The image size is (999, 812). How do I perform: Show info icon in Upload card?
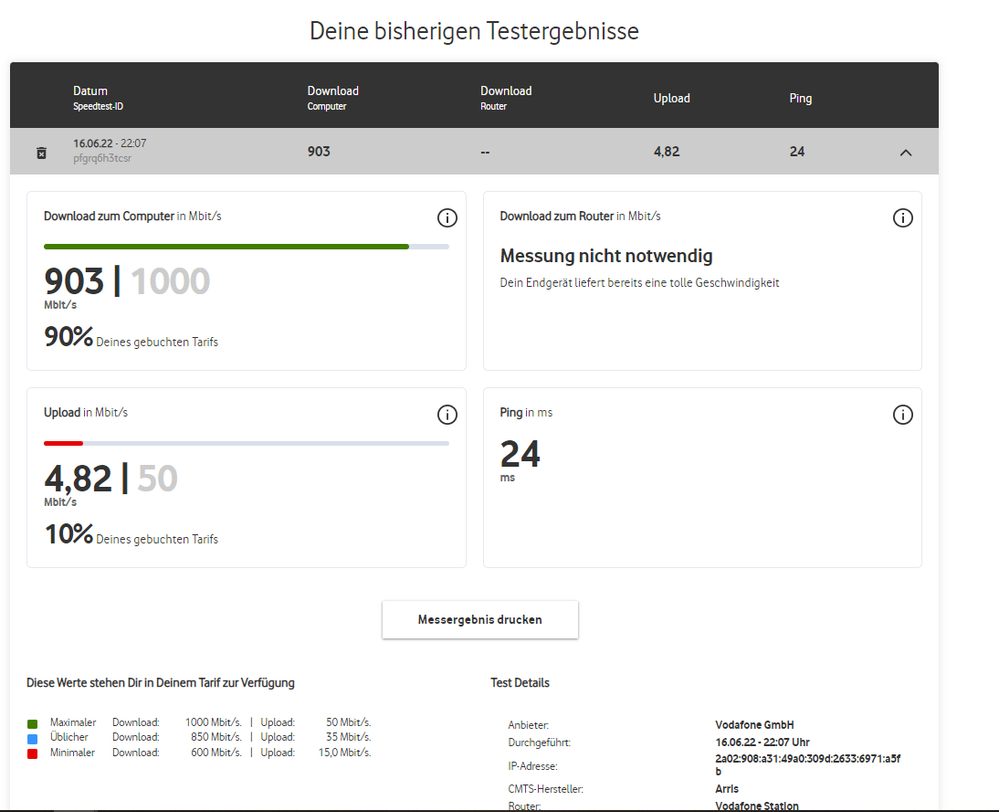click(447, 414)
